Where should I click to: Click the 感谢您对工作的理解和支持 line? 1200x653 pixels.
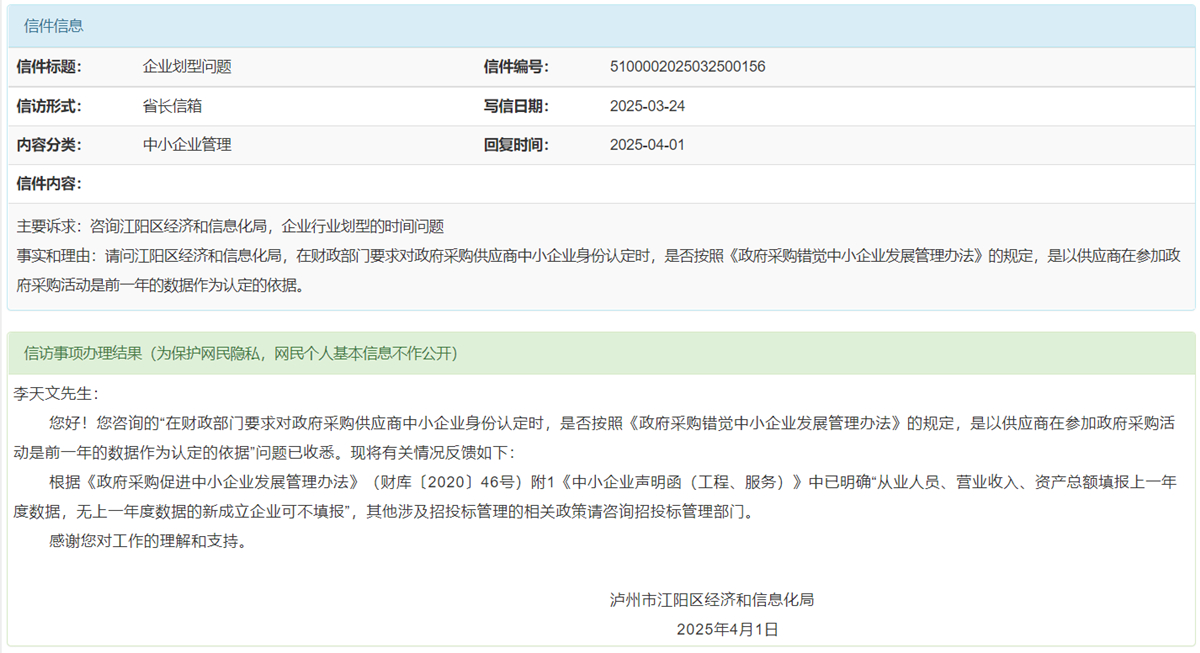147,542
